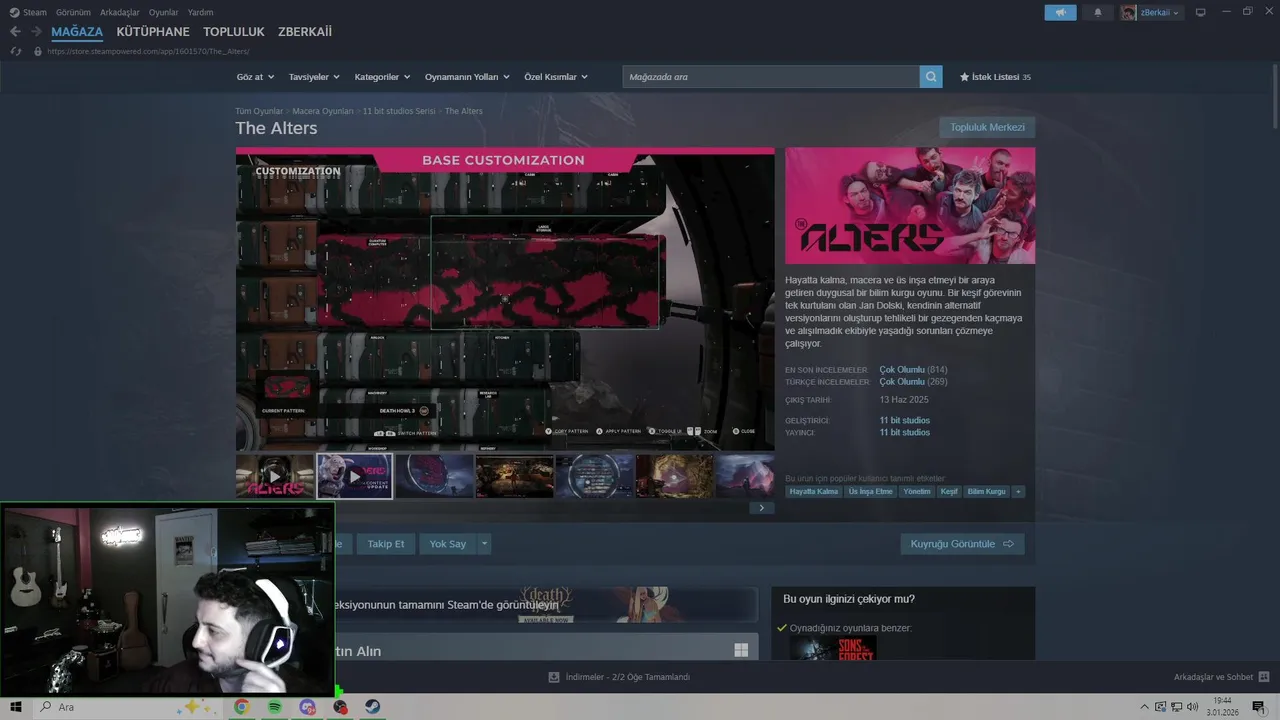Launch Chrome from the taskbar
The image size is (1280, 720).
coord(242,707)
